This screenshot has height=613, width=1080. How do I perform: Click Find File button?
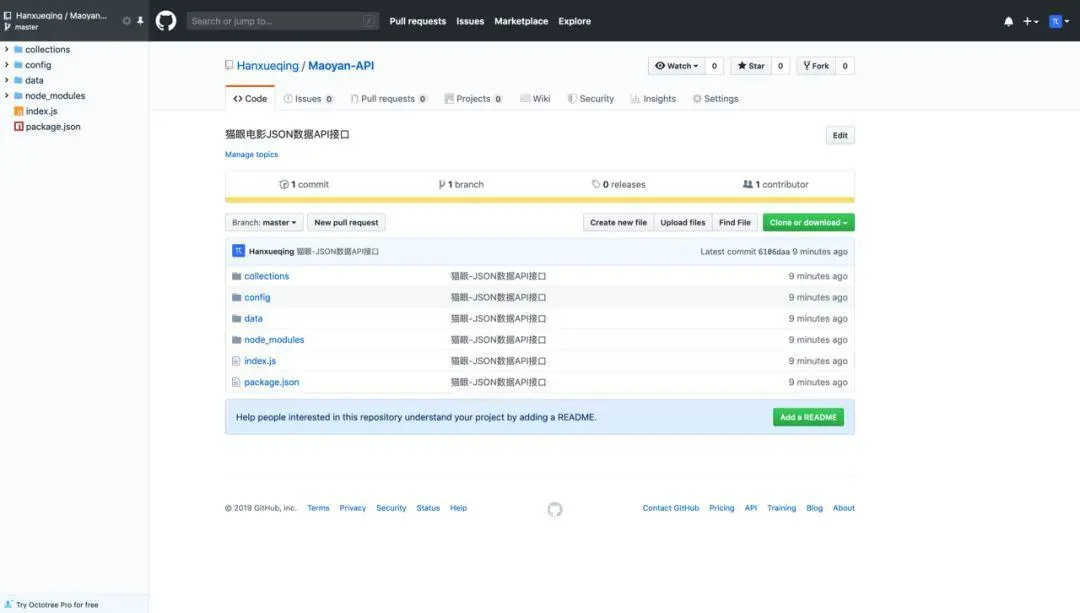tap(734, 222)
